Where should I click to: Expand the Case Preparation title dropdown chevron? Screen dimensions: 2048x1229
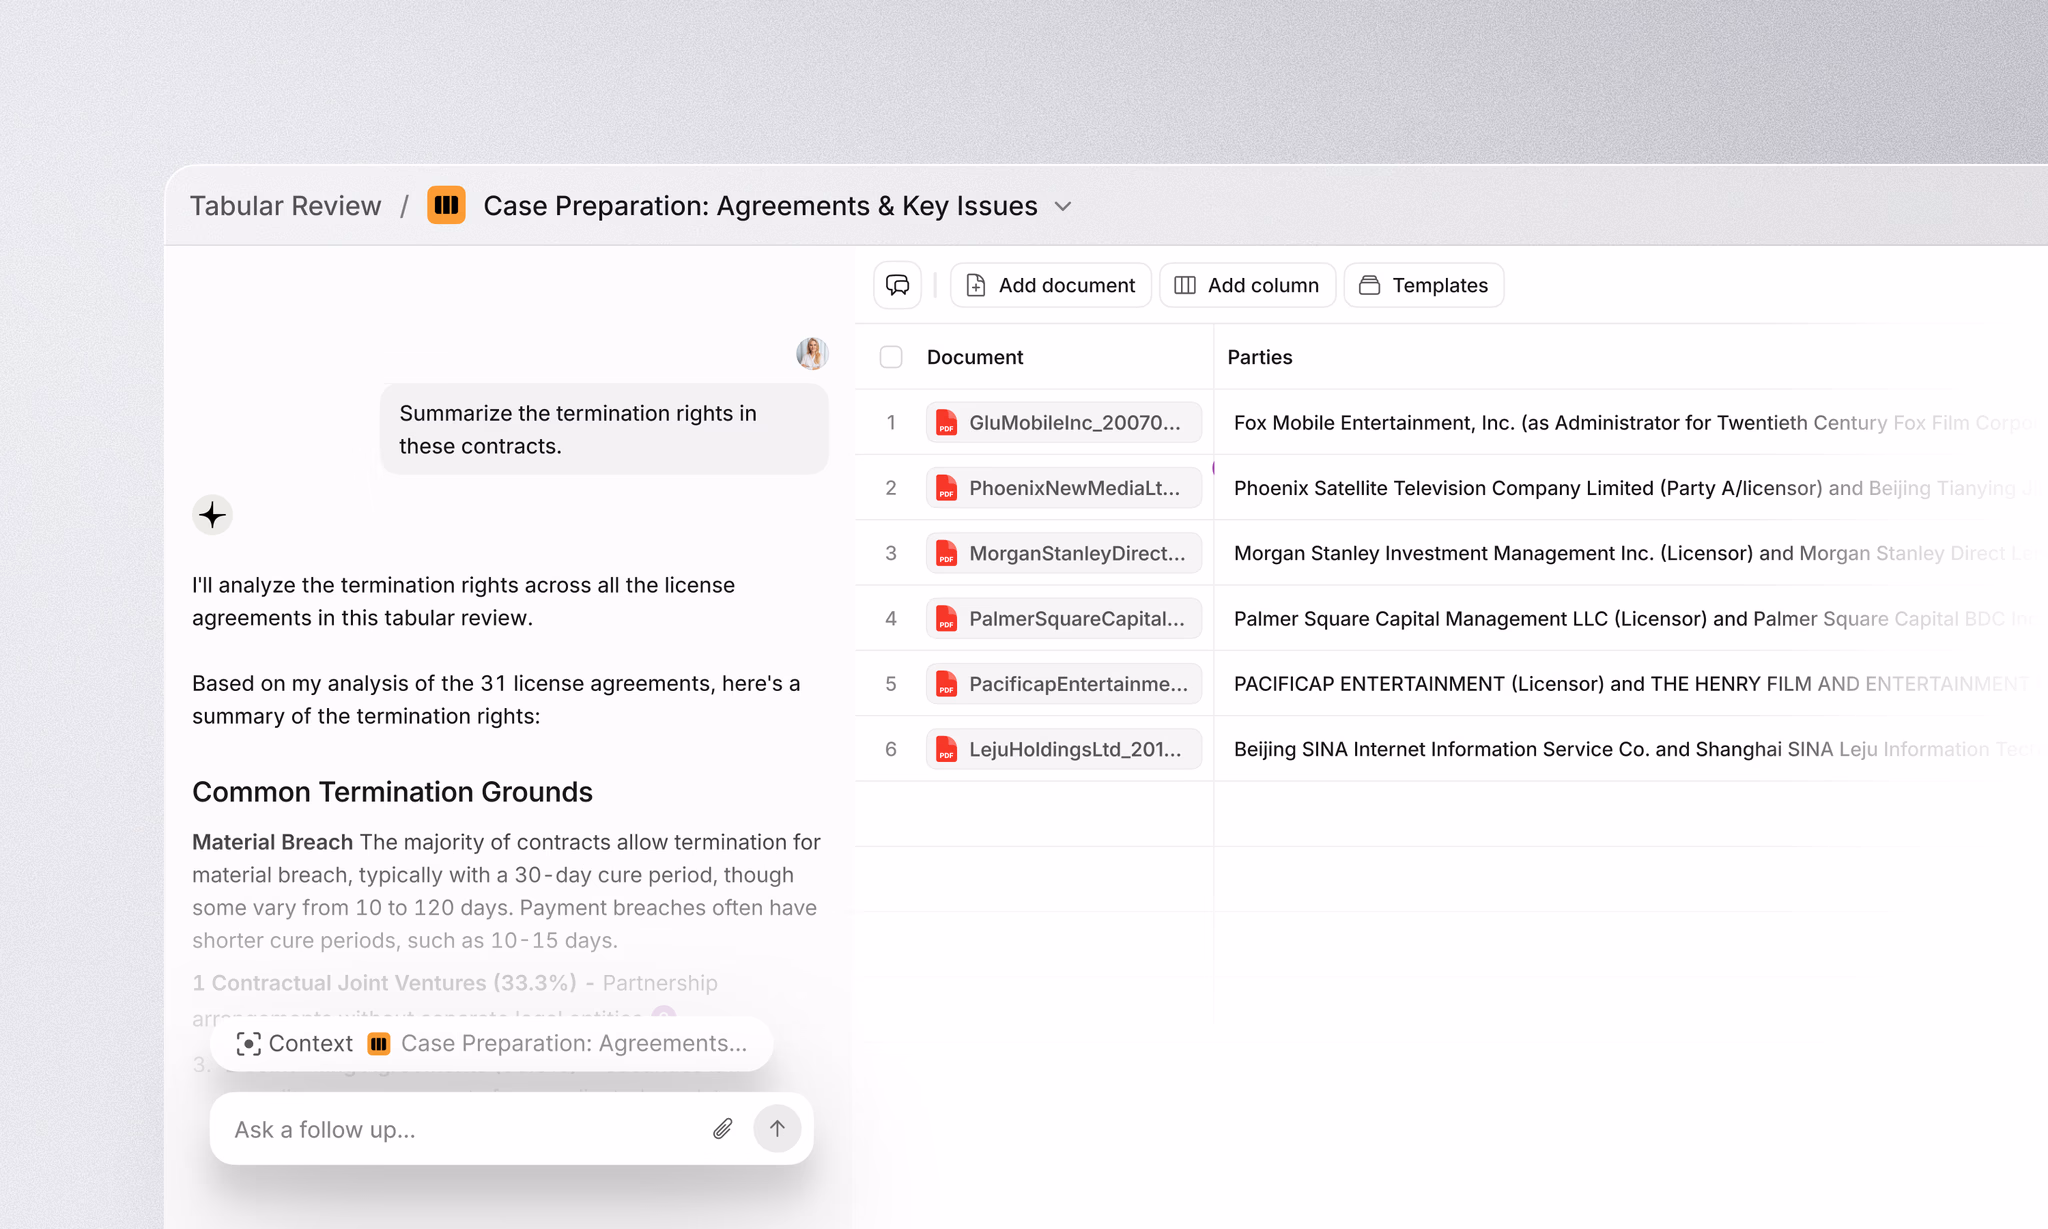pos(1063,206)
